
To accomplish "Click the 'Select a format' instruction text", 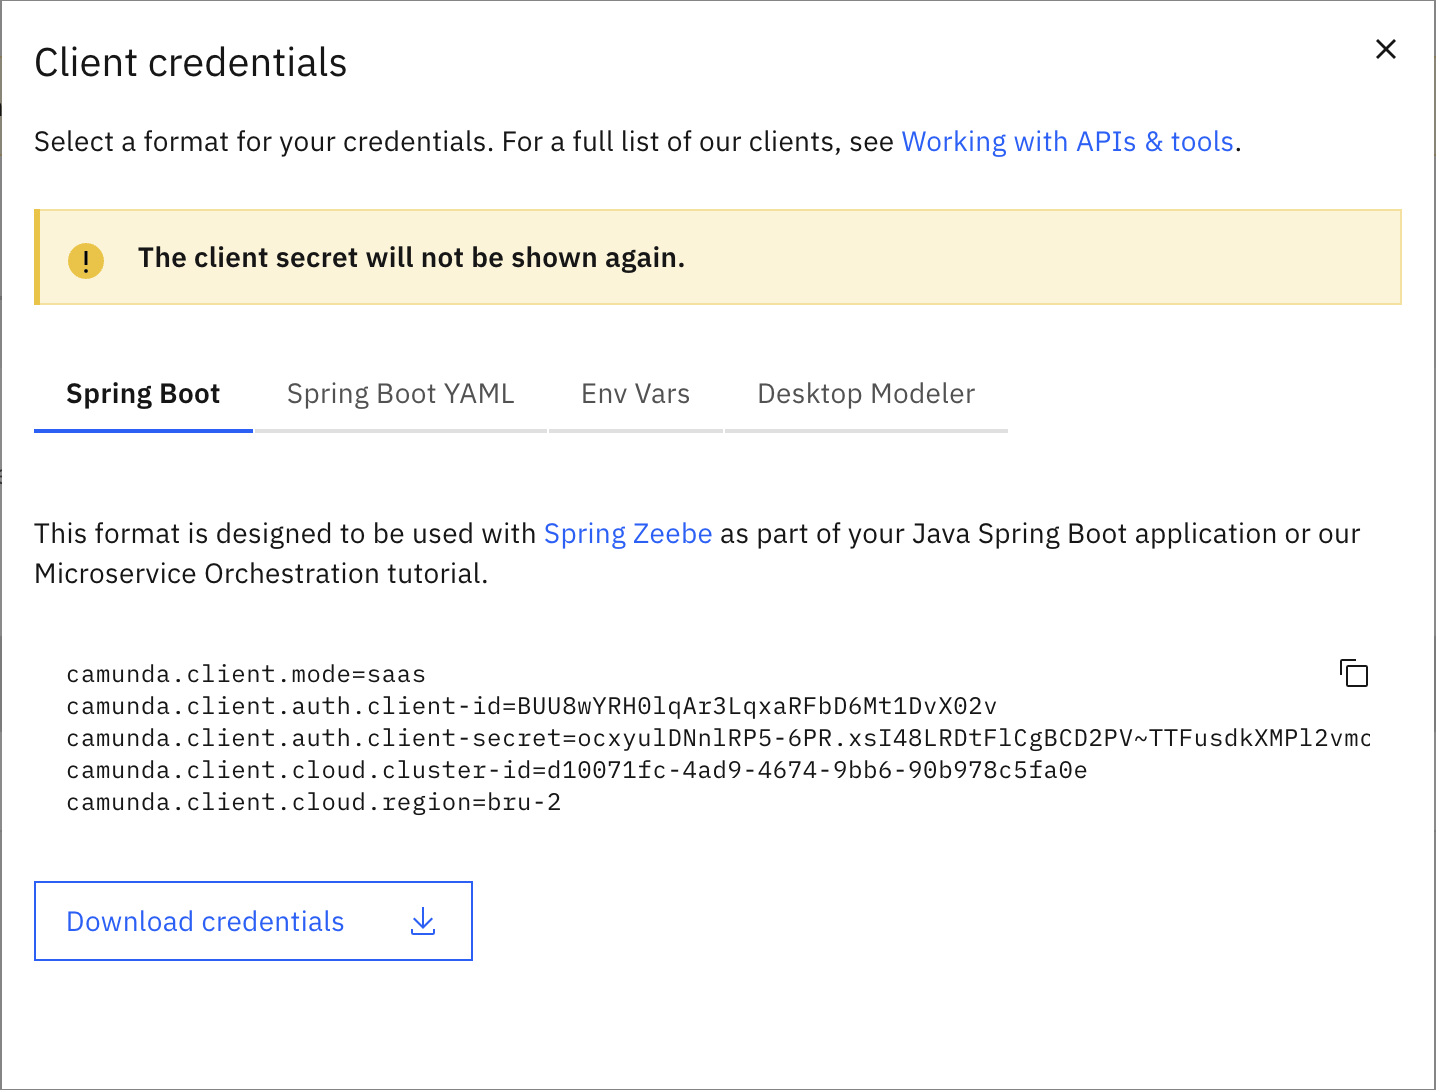I will pyautogui.click(x=460, y=142).
